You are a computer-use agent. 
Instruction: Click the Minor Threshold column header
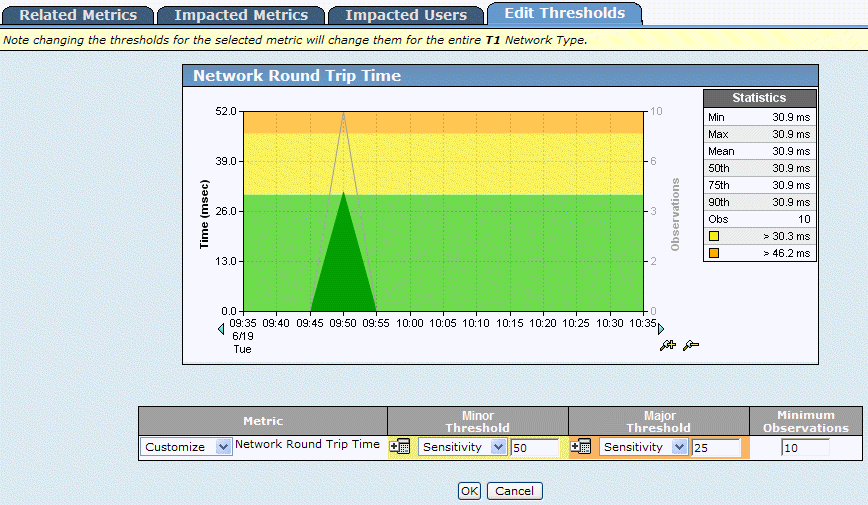point(478,421)
